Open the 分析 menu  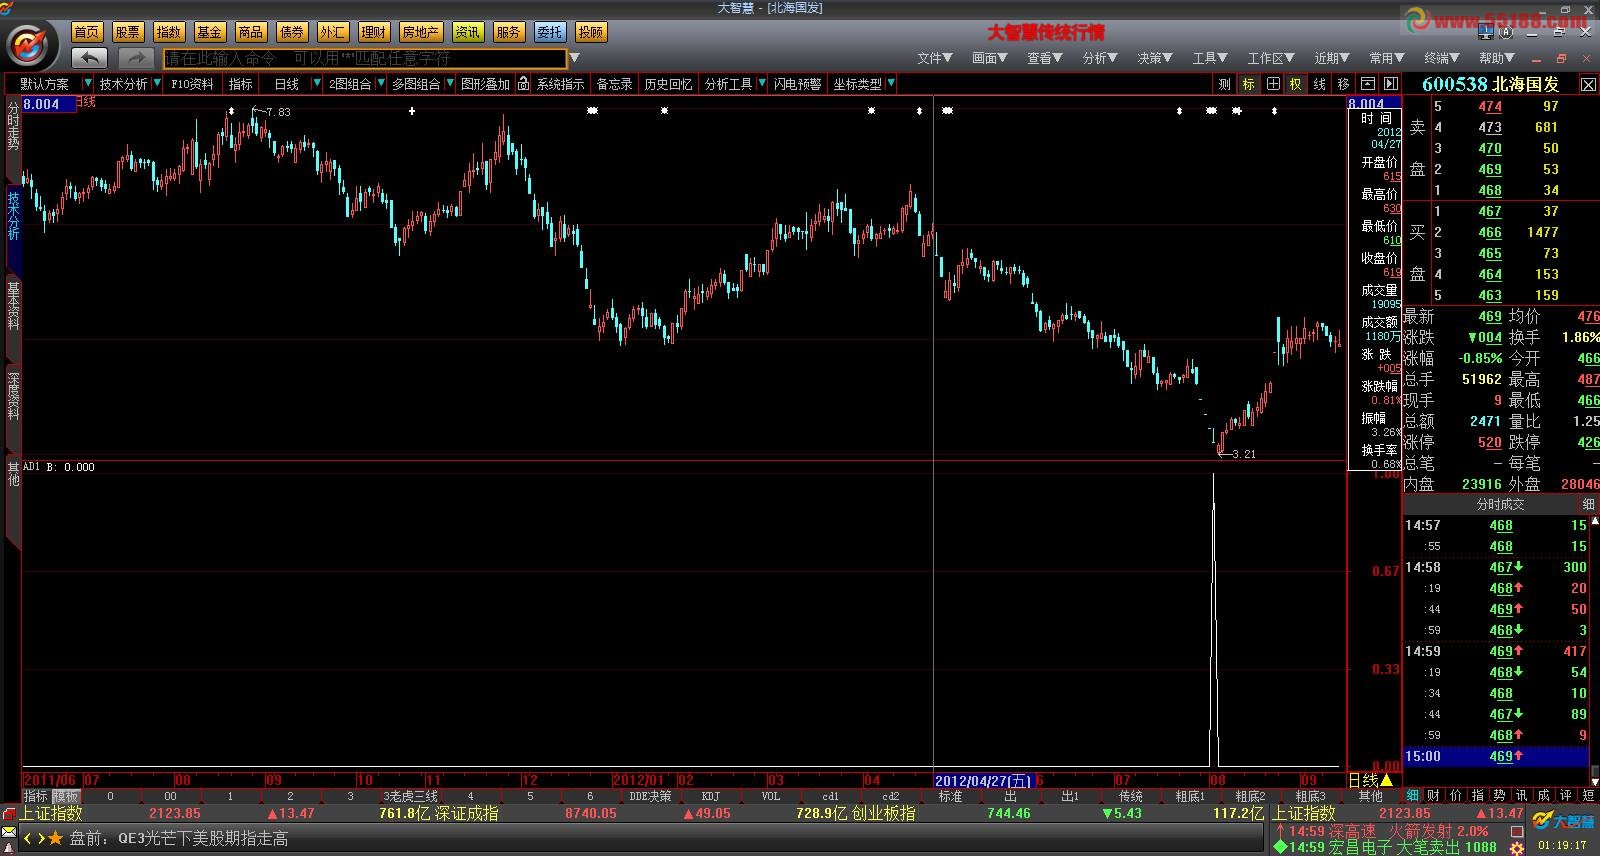[1100, 58]
